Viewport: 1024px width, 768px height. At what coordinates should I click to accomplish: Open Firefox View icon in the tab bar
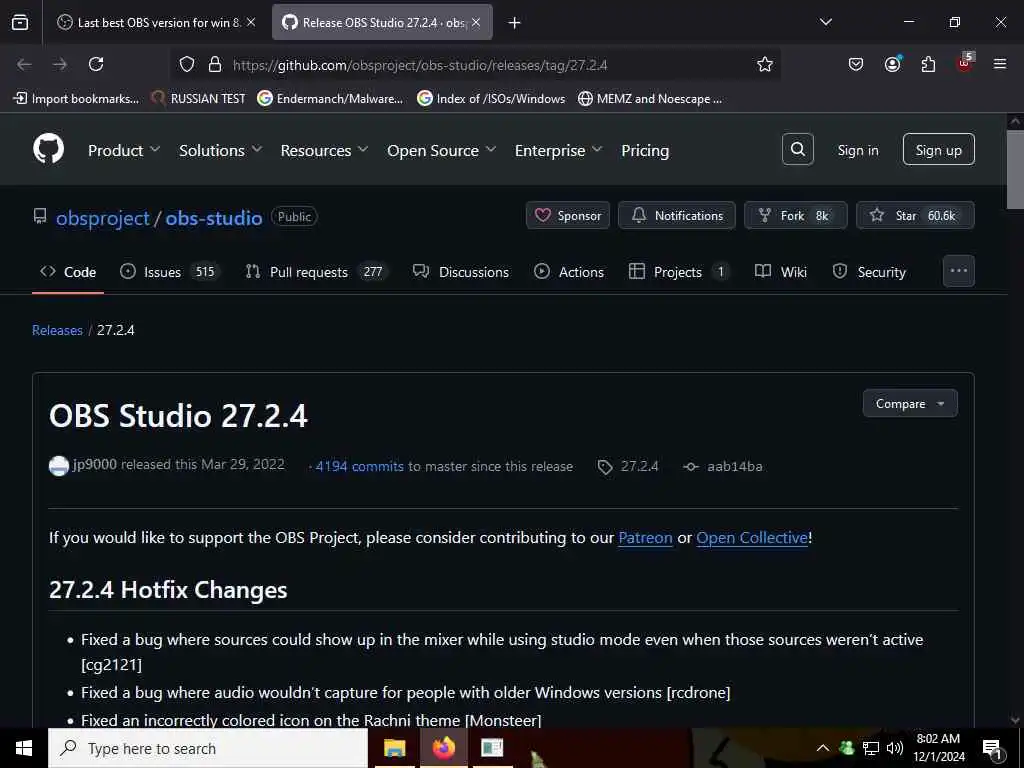pos(20,22)
